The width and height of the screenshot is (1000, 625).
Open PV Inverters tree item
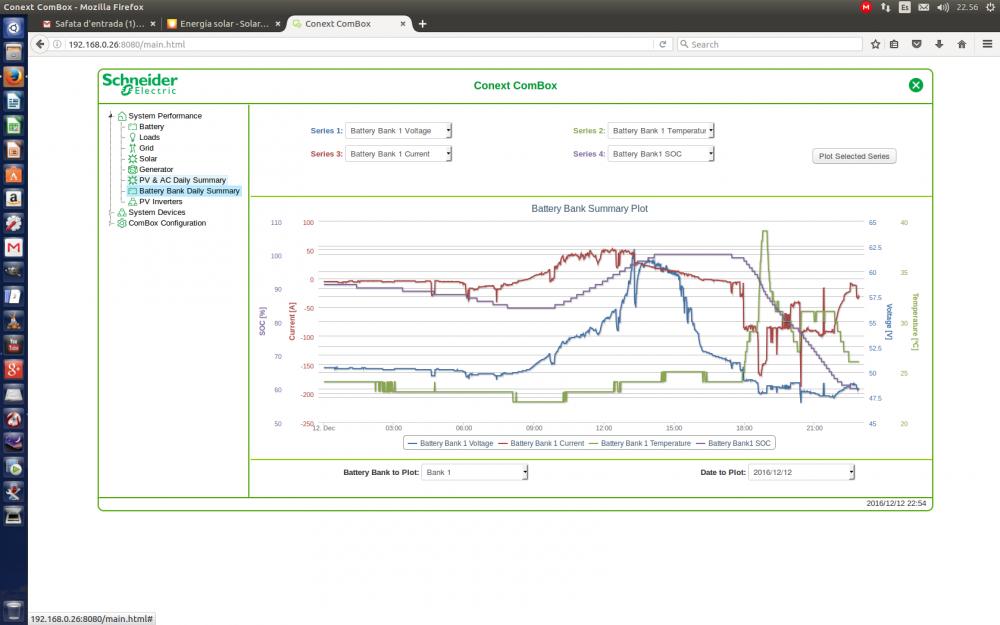(161, 202)
